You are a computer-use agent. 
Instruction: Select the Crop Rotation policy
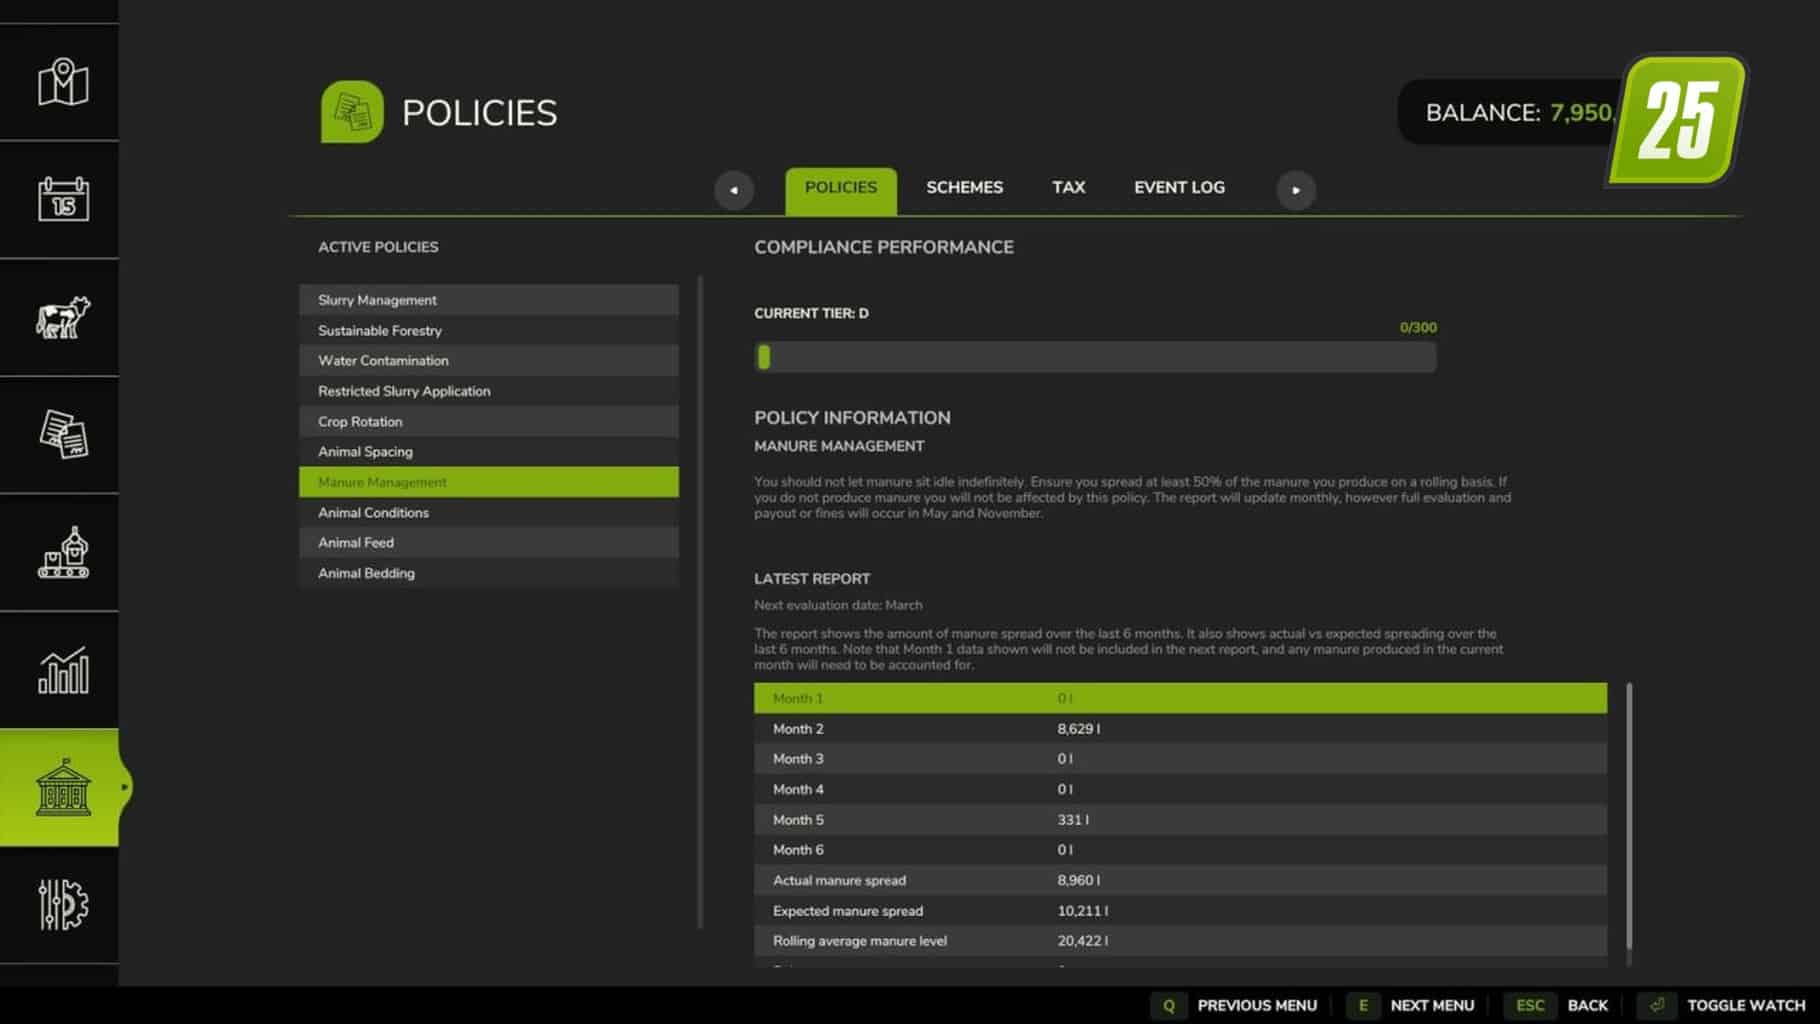489,421
